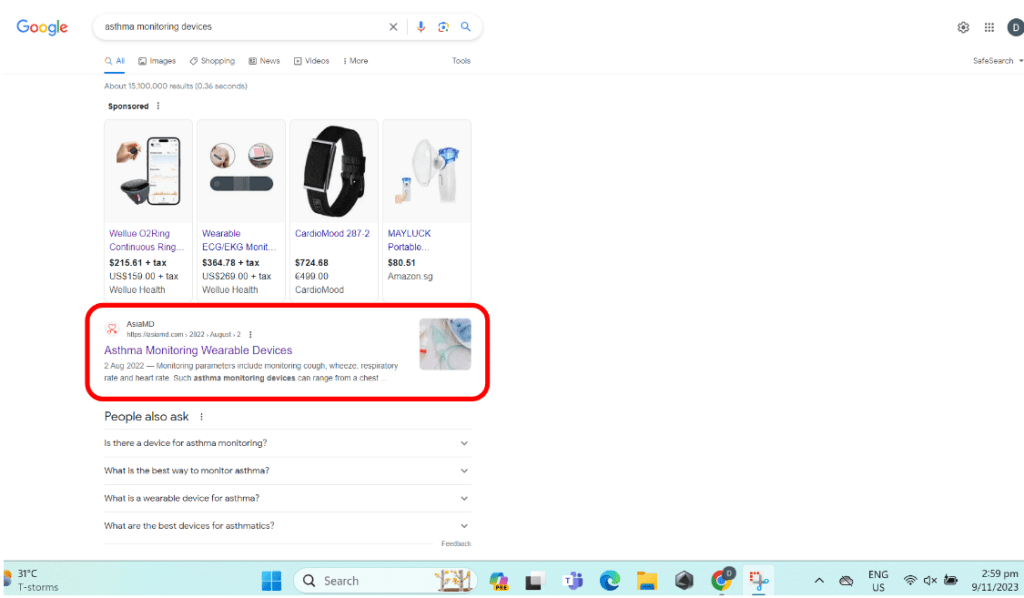Click the CardioMood 287-2 product image

[334, 170]
